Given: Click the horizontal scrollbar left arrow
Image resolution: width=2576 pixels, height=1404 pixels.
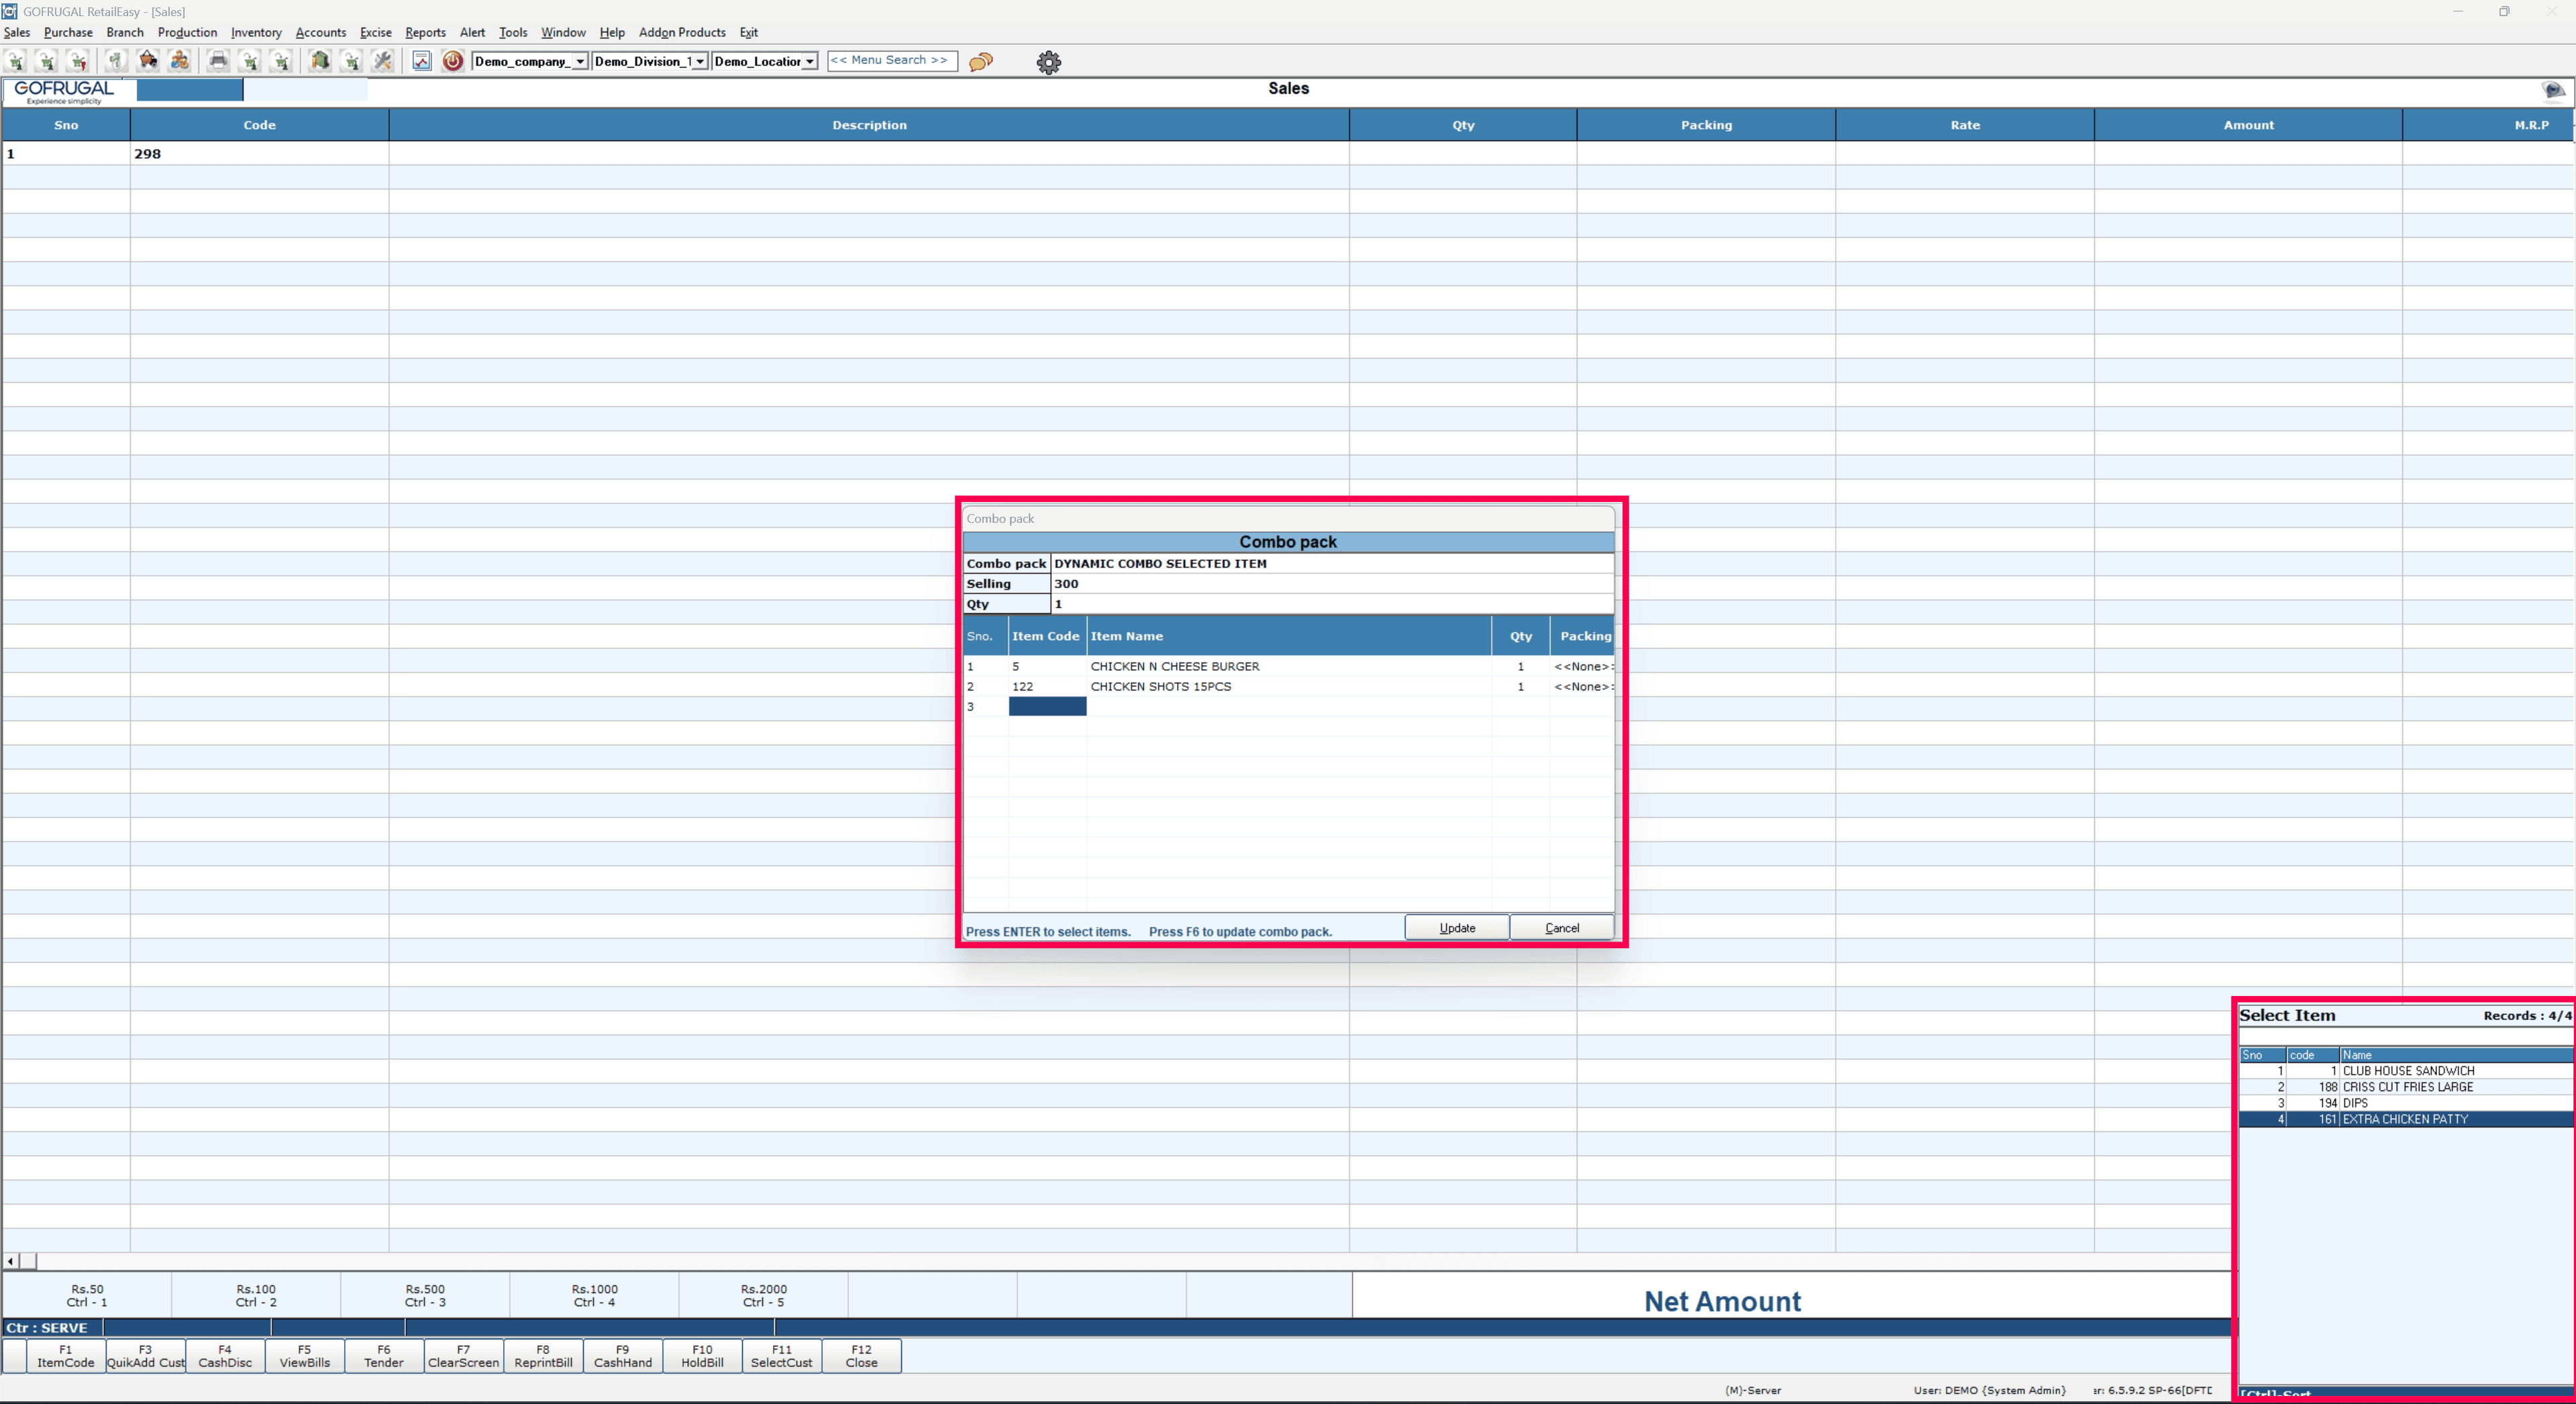Looking at the screenshot, I should (10, 1261).
